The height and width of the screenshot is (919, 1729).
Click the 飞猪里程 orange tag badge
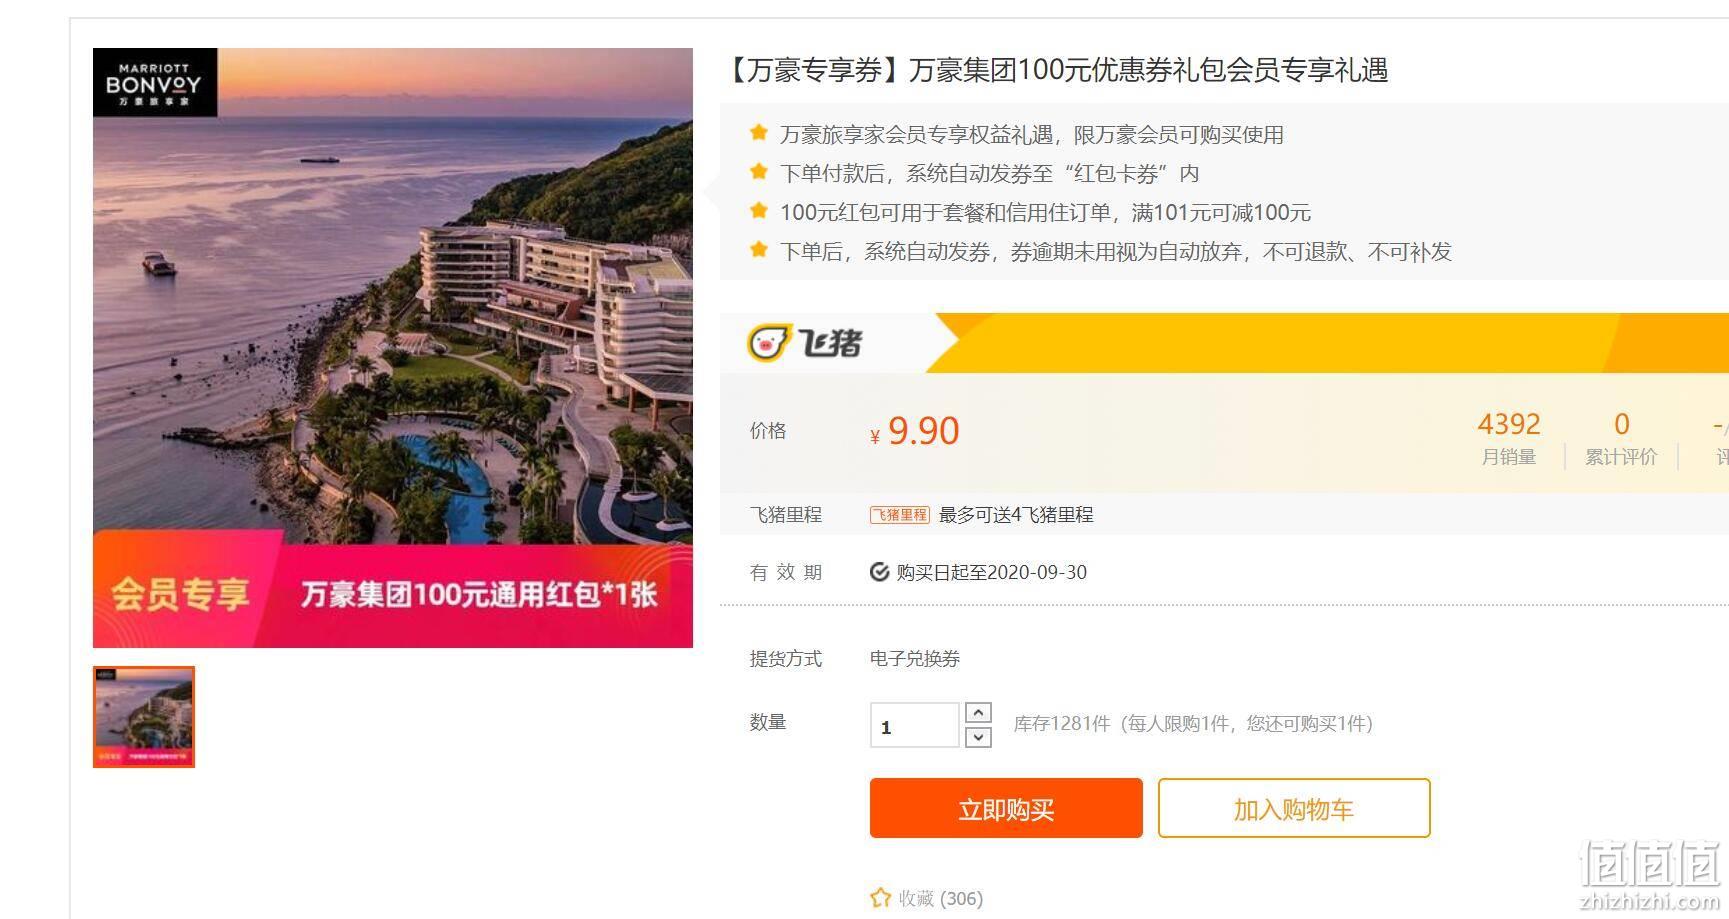(900, 515)
